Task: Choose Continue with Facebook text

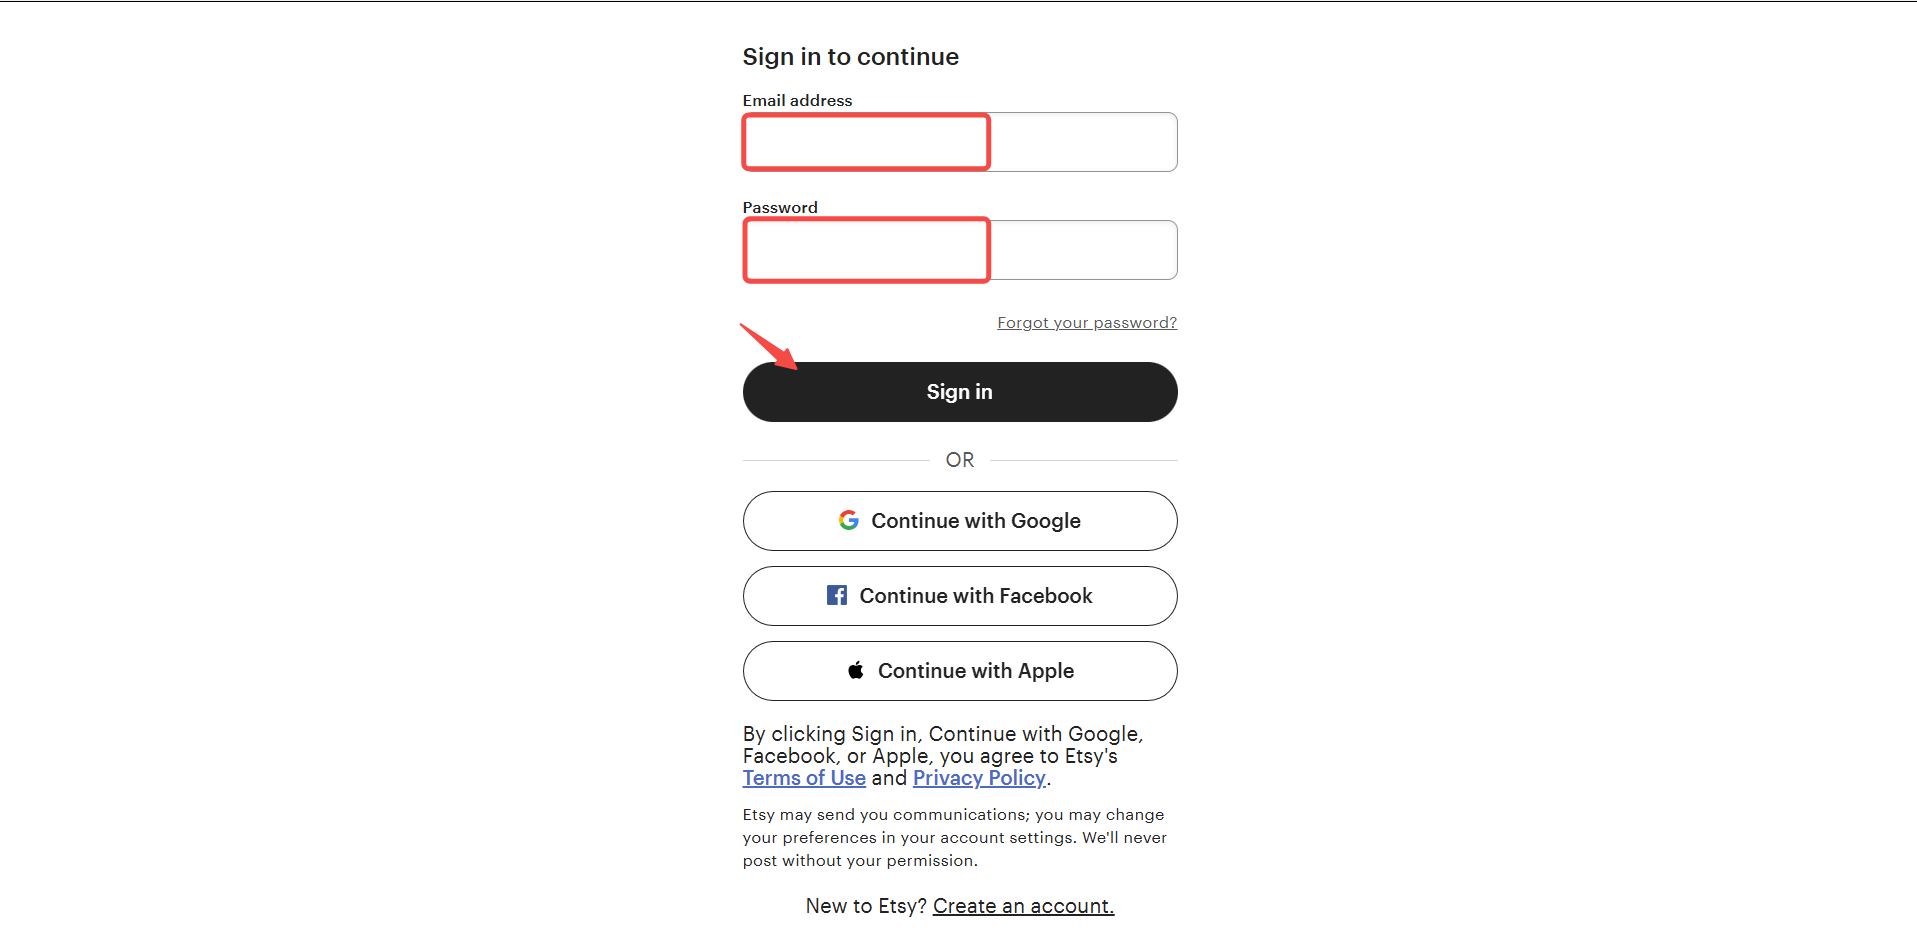Action: click(x=976, y=596)
